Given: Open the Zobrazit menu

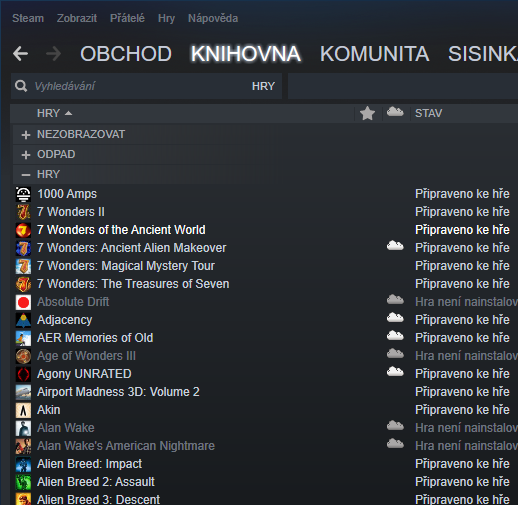Looking at the screenshot, I should pos(77,18).
